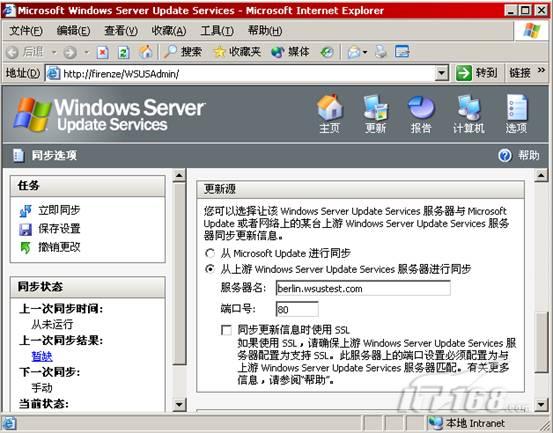Open the 更新 updates section icon
The image size is (553, 433).
coord(376,108)
